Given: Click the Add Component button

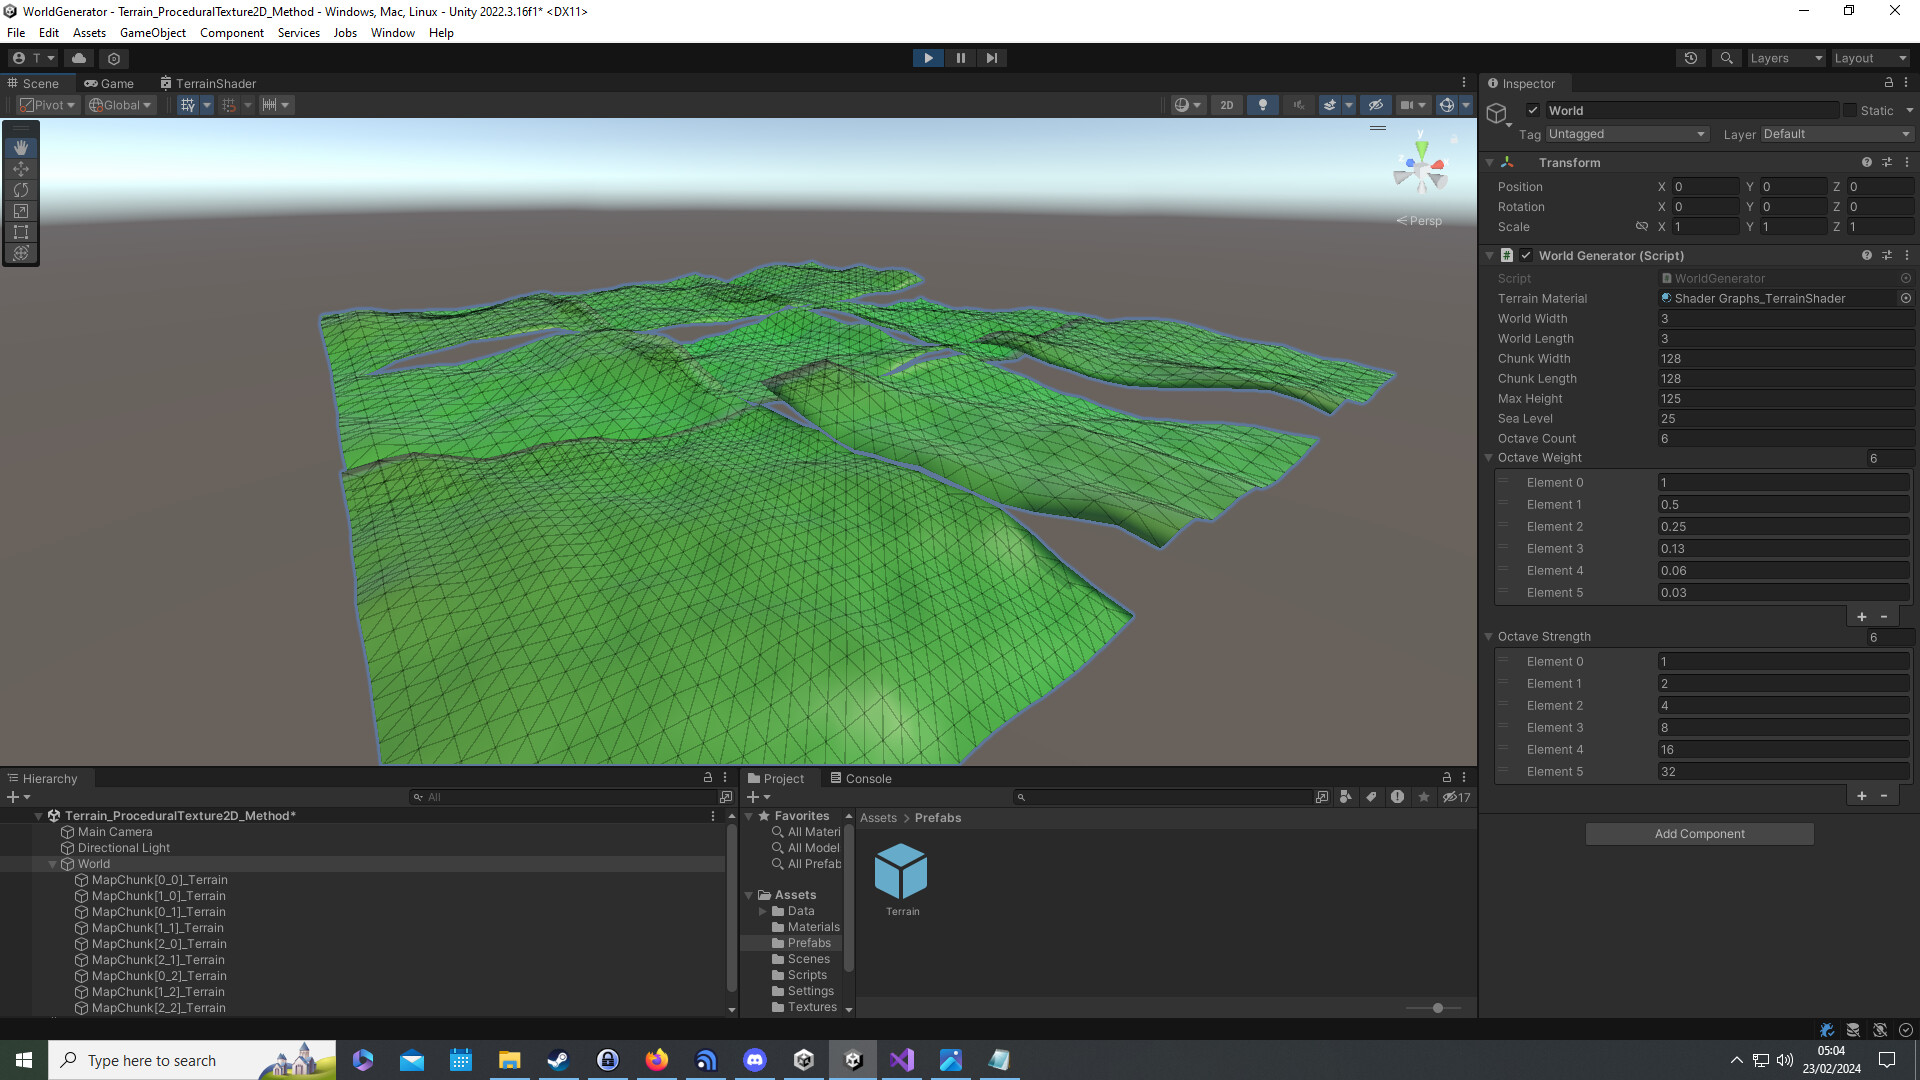Looking at the screenshot, I should (1699, 834).
